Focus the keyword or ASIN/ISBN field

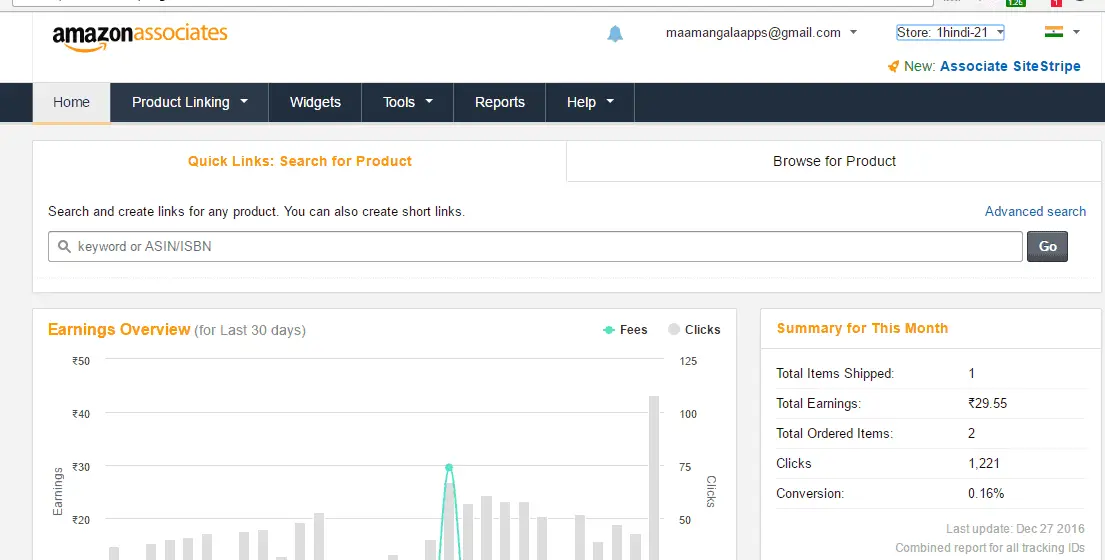[536, 247]
